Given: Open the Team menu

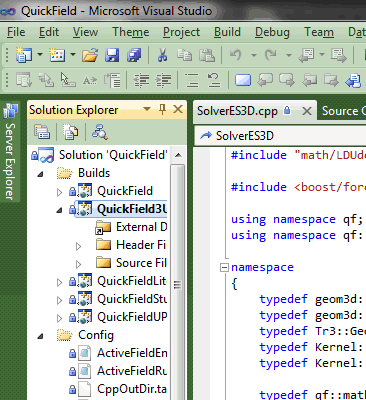Looking at the screenshot, I should click(x=319, y=32).
